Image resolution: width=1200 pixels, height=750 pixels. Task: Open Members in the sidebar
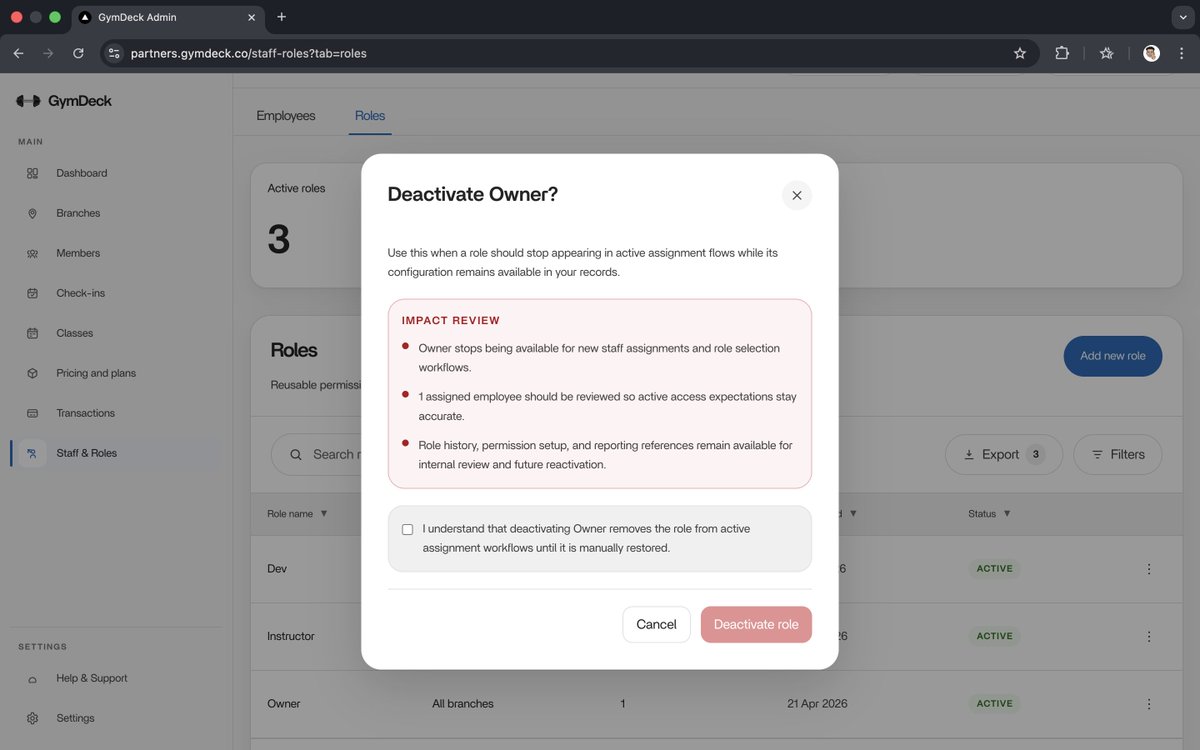coord(78,253)
